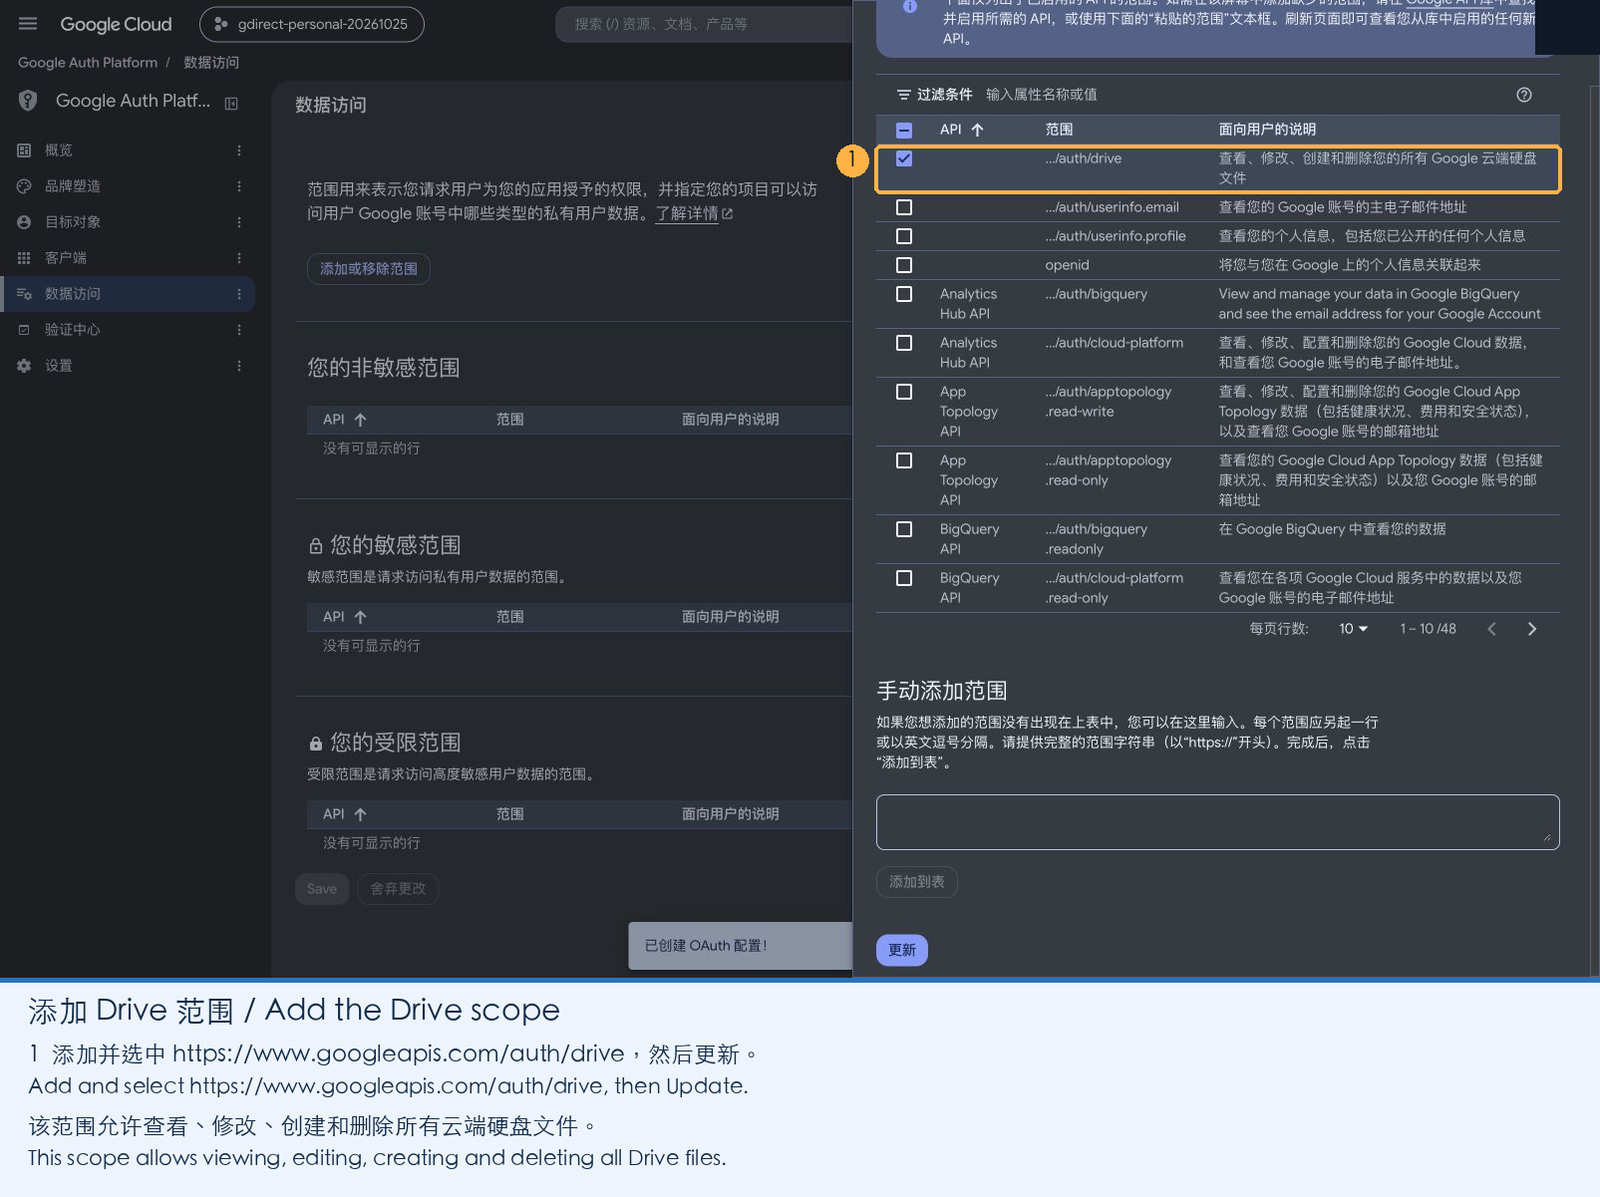
Task: Check the openid scope checkbox
Action: pyautogui.click(x=904, y=265)
